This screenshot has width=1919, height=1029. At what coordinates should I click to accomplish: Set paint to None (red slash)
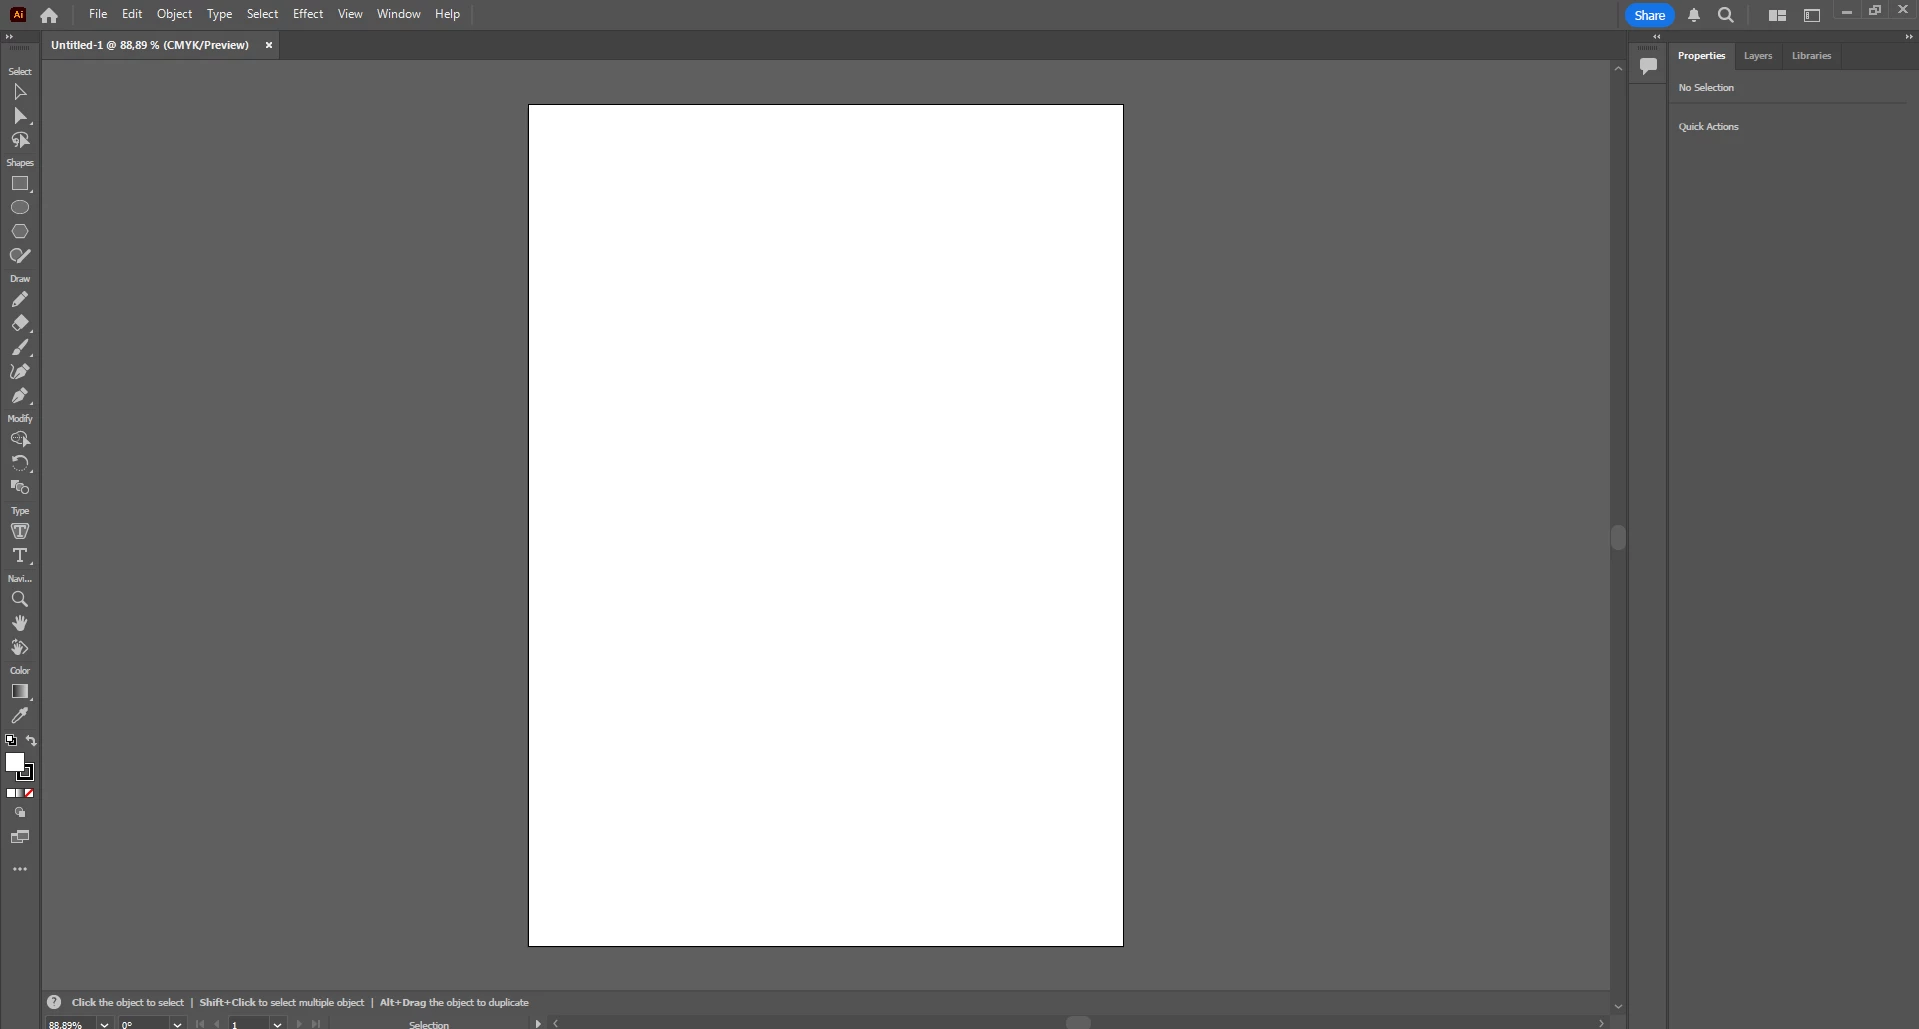pyautogui.click(x=29, y=793)
